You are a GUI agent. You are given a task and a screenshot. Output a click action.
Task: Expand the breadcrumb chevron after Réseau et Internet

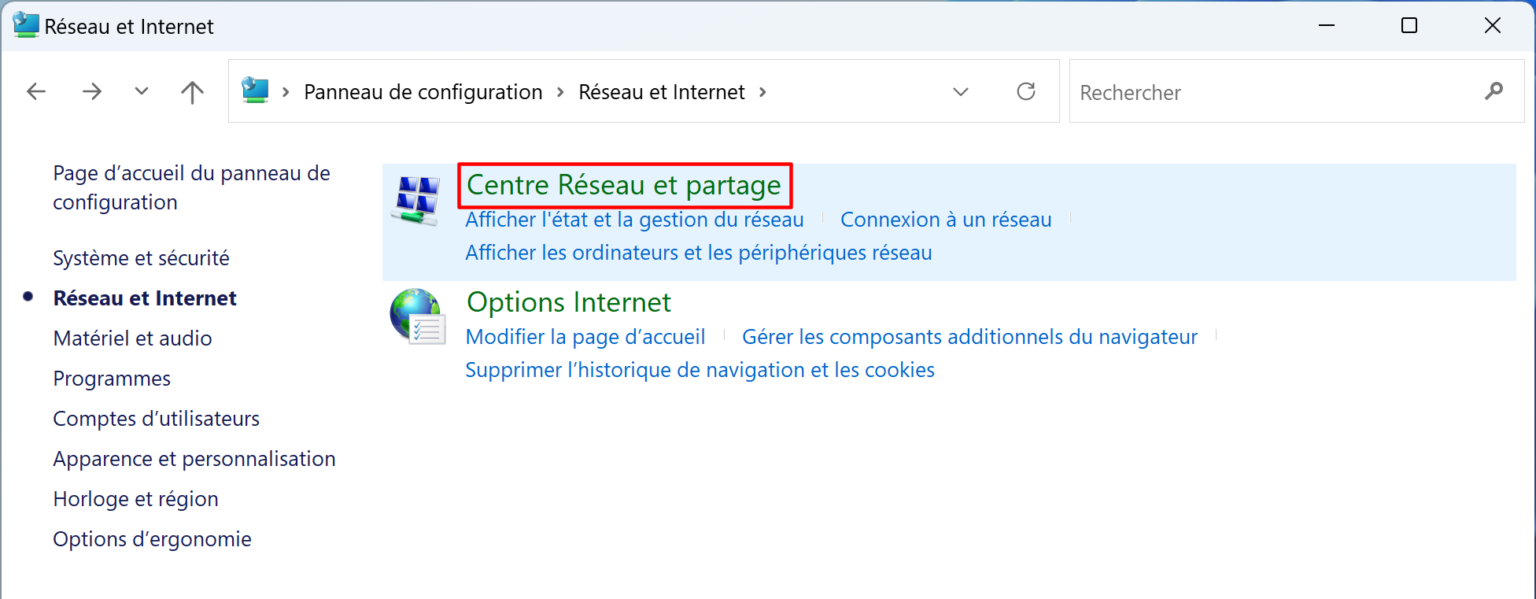coord(763,91)
